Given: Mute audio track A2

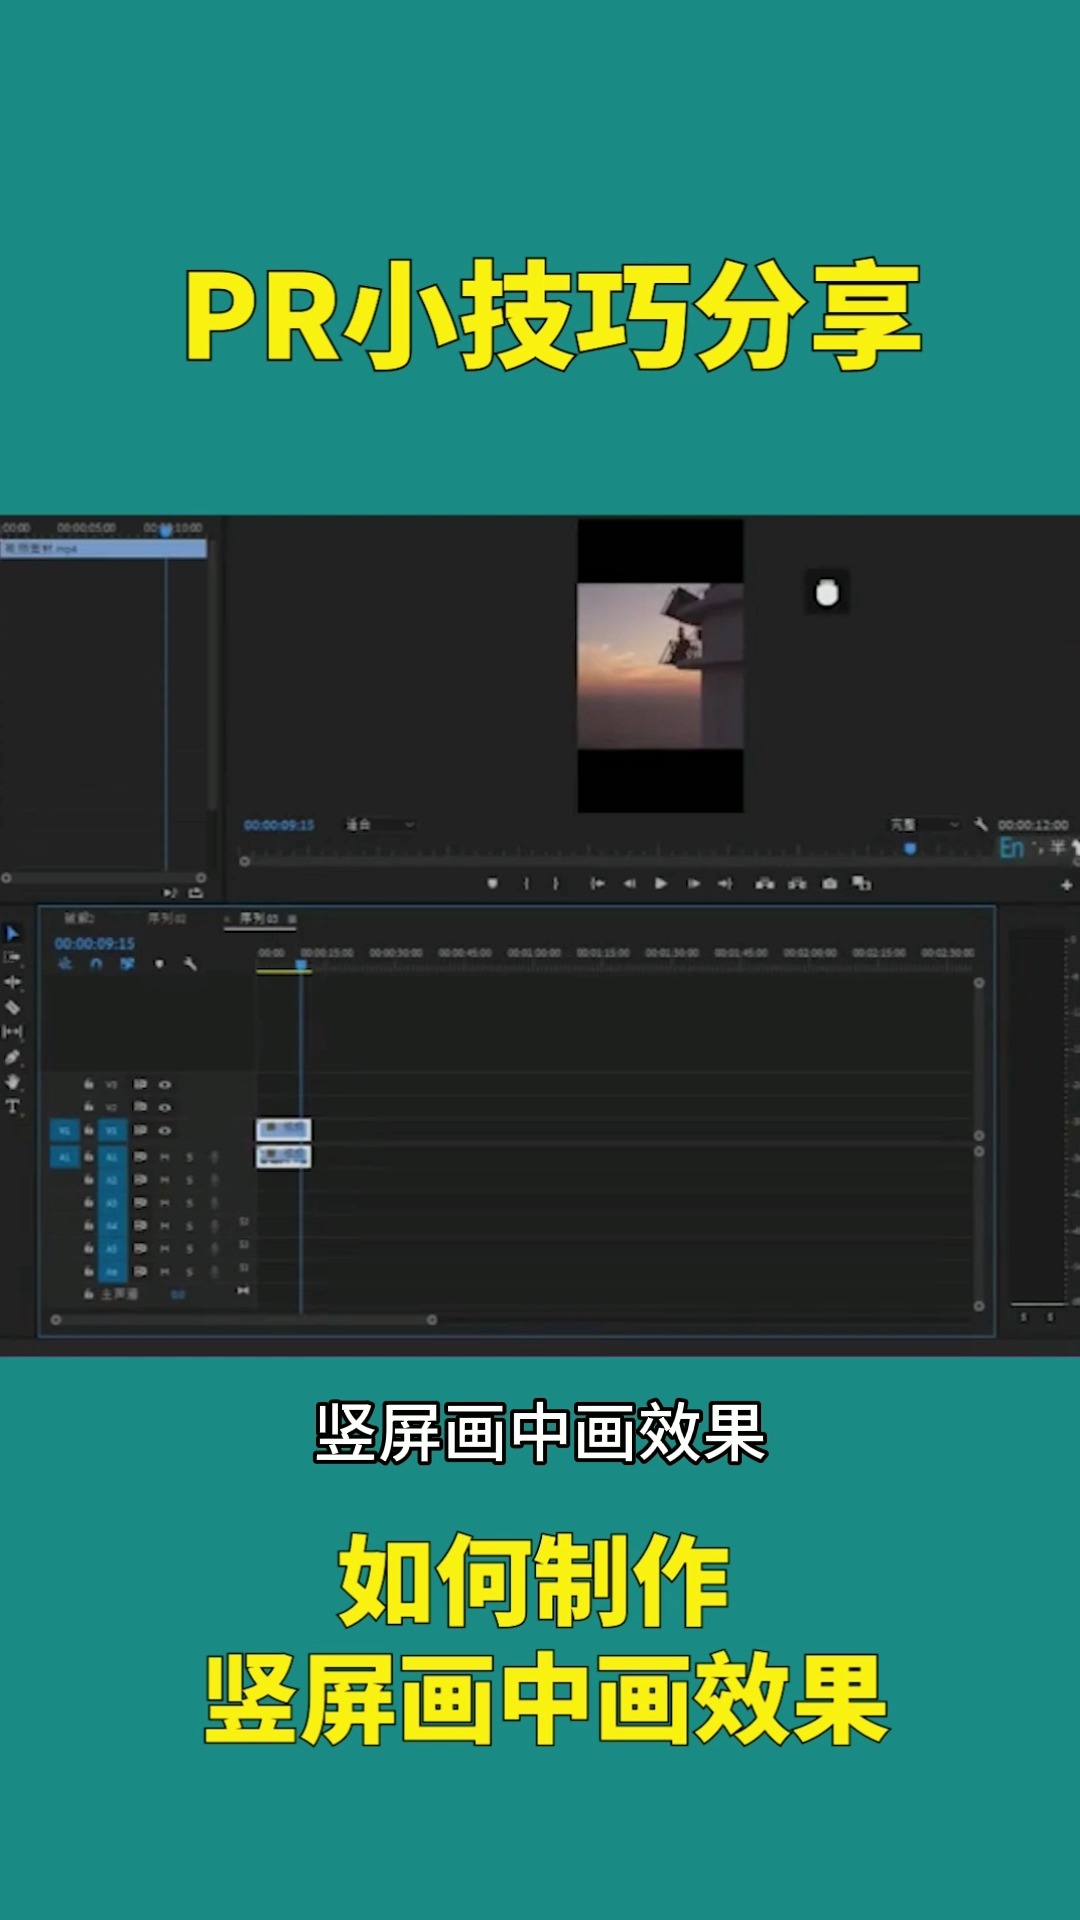Looking at the screenshot, I should pyautogui.click(x=165, y=1180).
